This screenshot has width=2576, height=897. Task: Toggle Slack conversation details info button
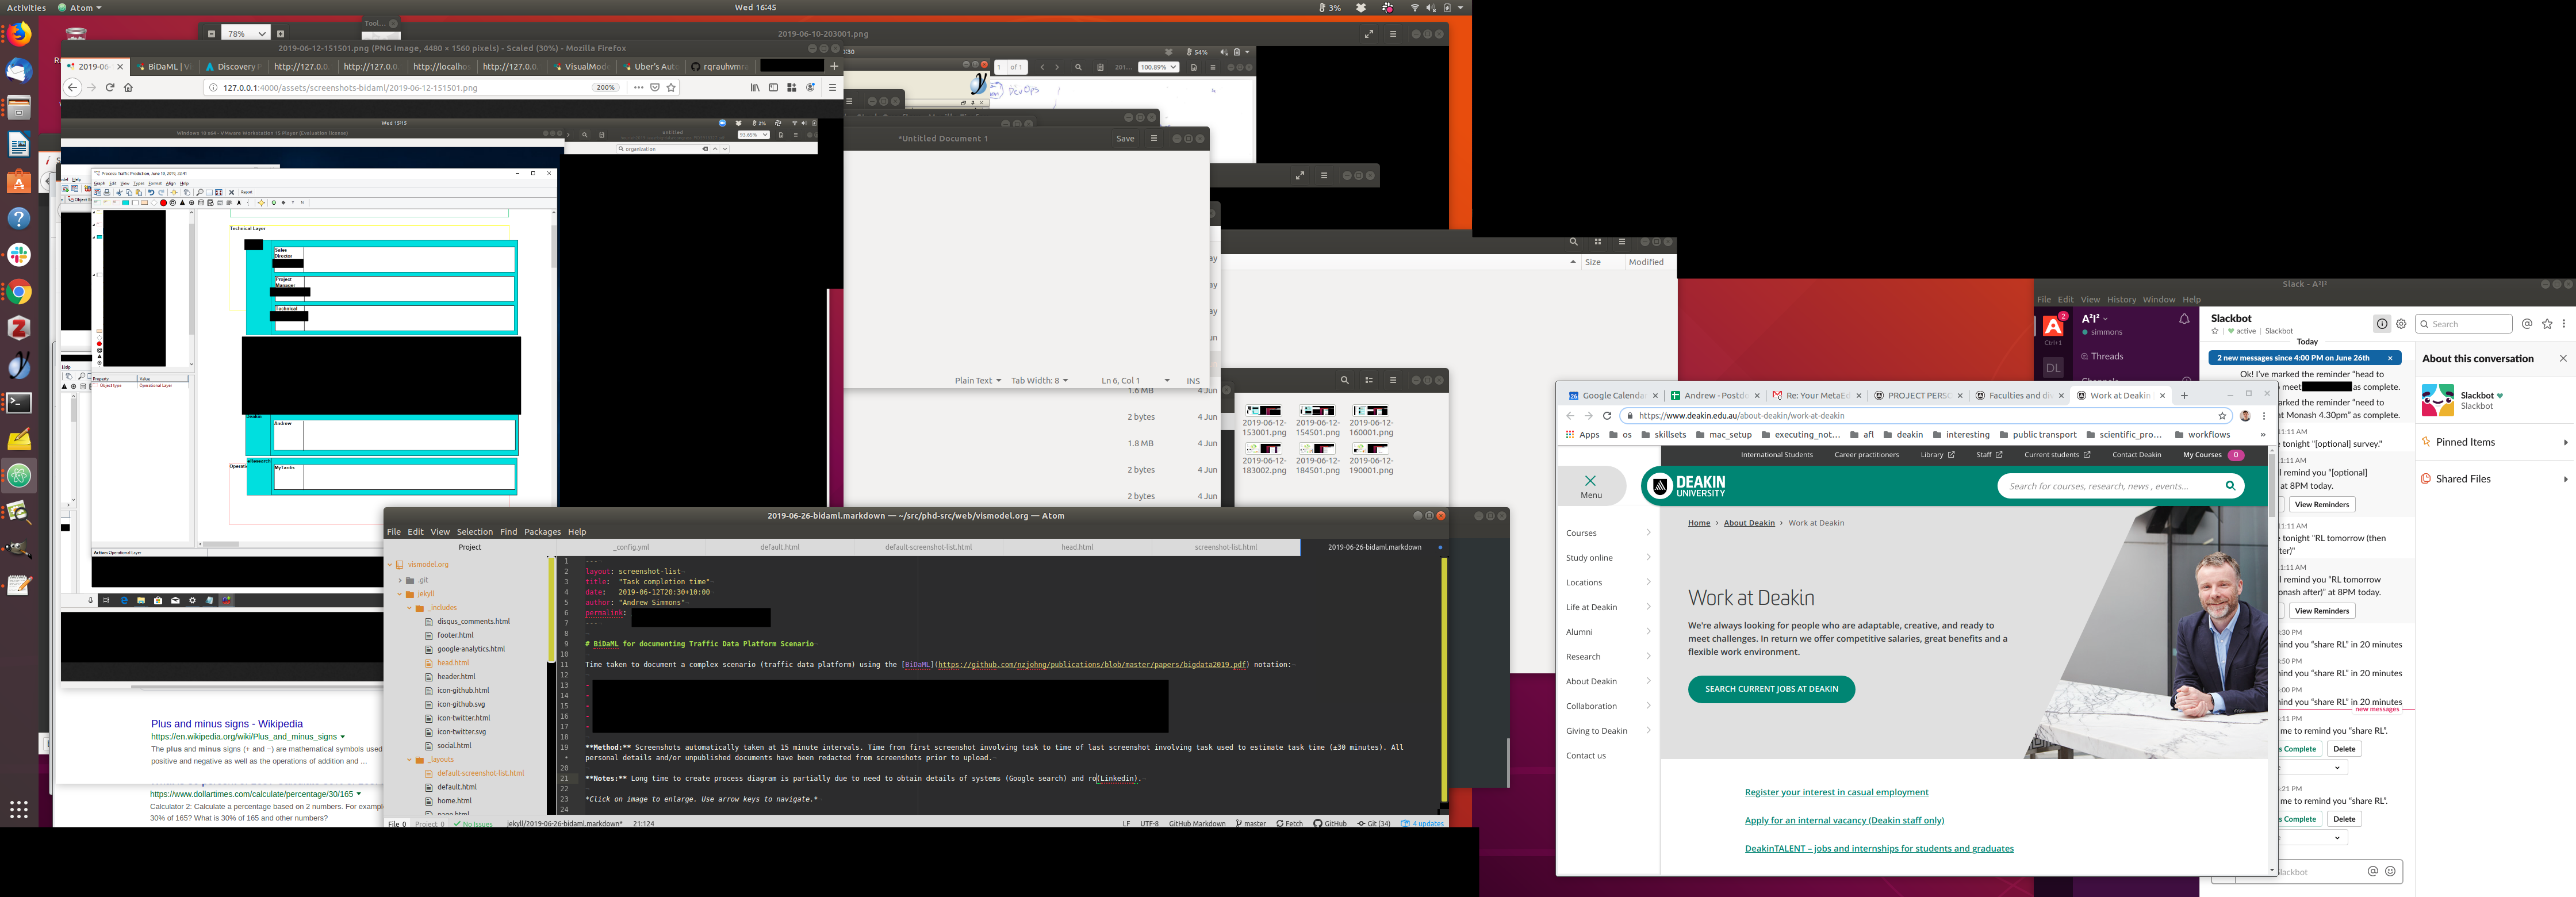pyautogui.click(x=2382, y=324)
